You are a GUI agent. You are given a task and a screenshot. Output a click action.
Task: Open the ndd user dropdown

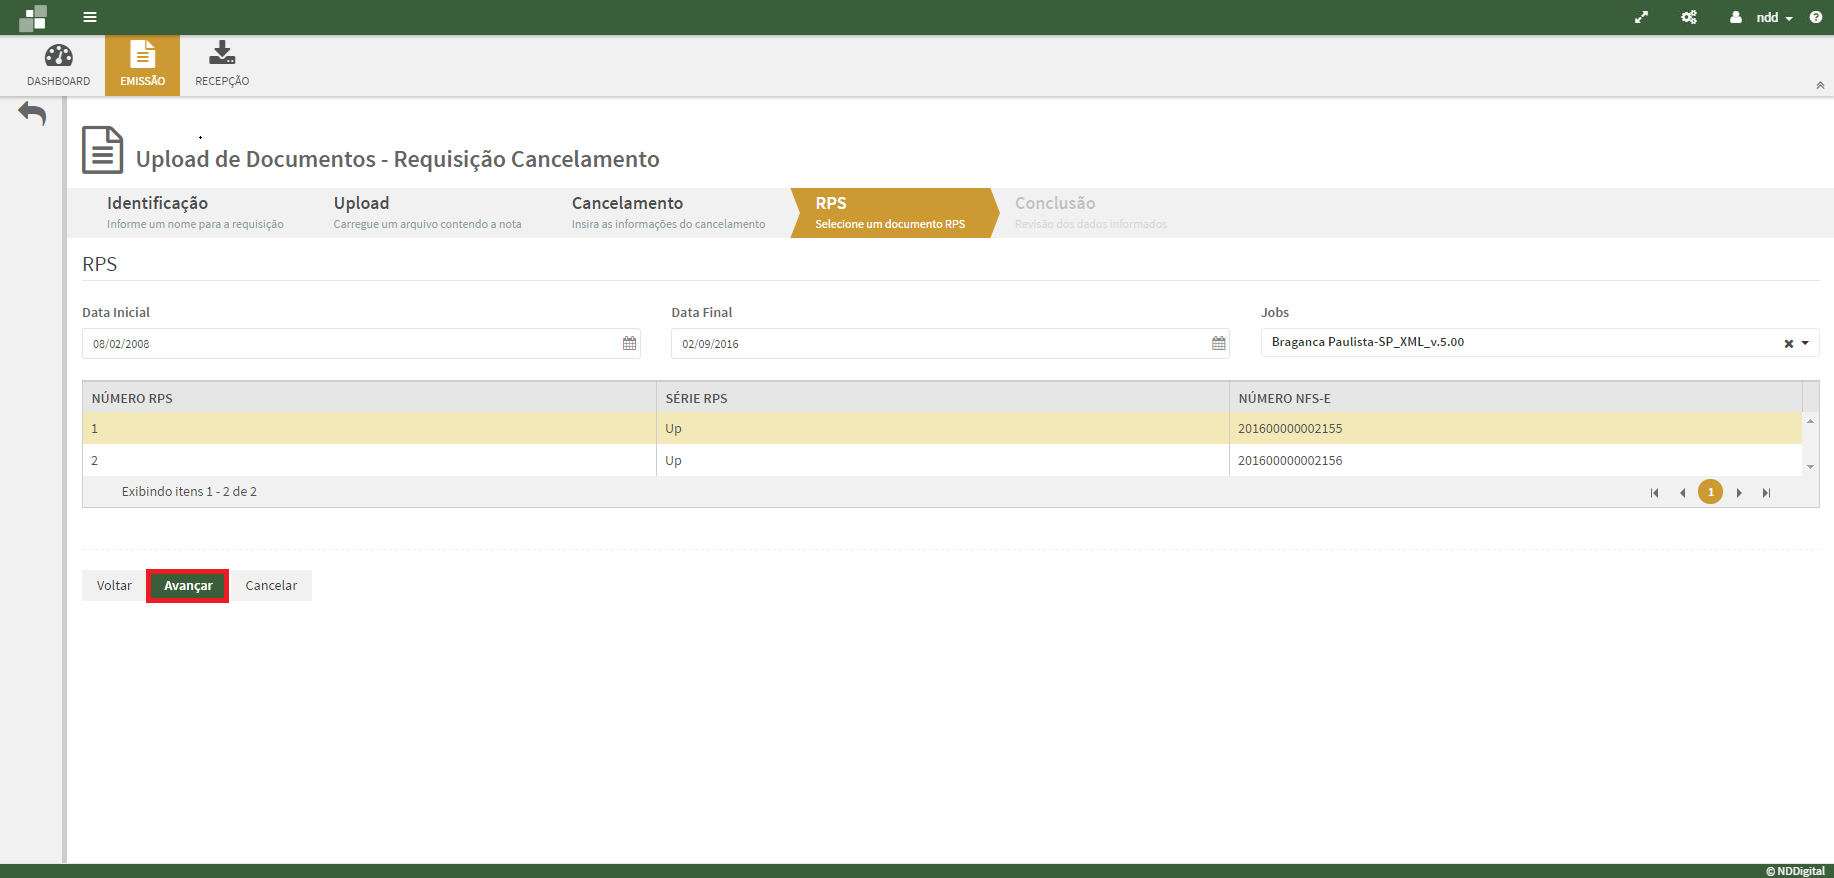point(1766,17)
